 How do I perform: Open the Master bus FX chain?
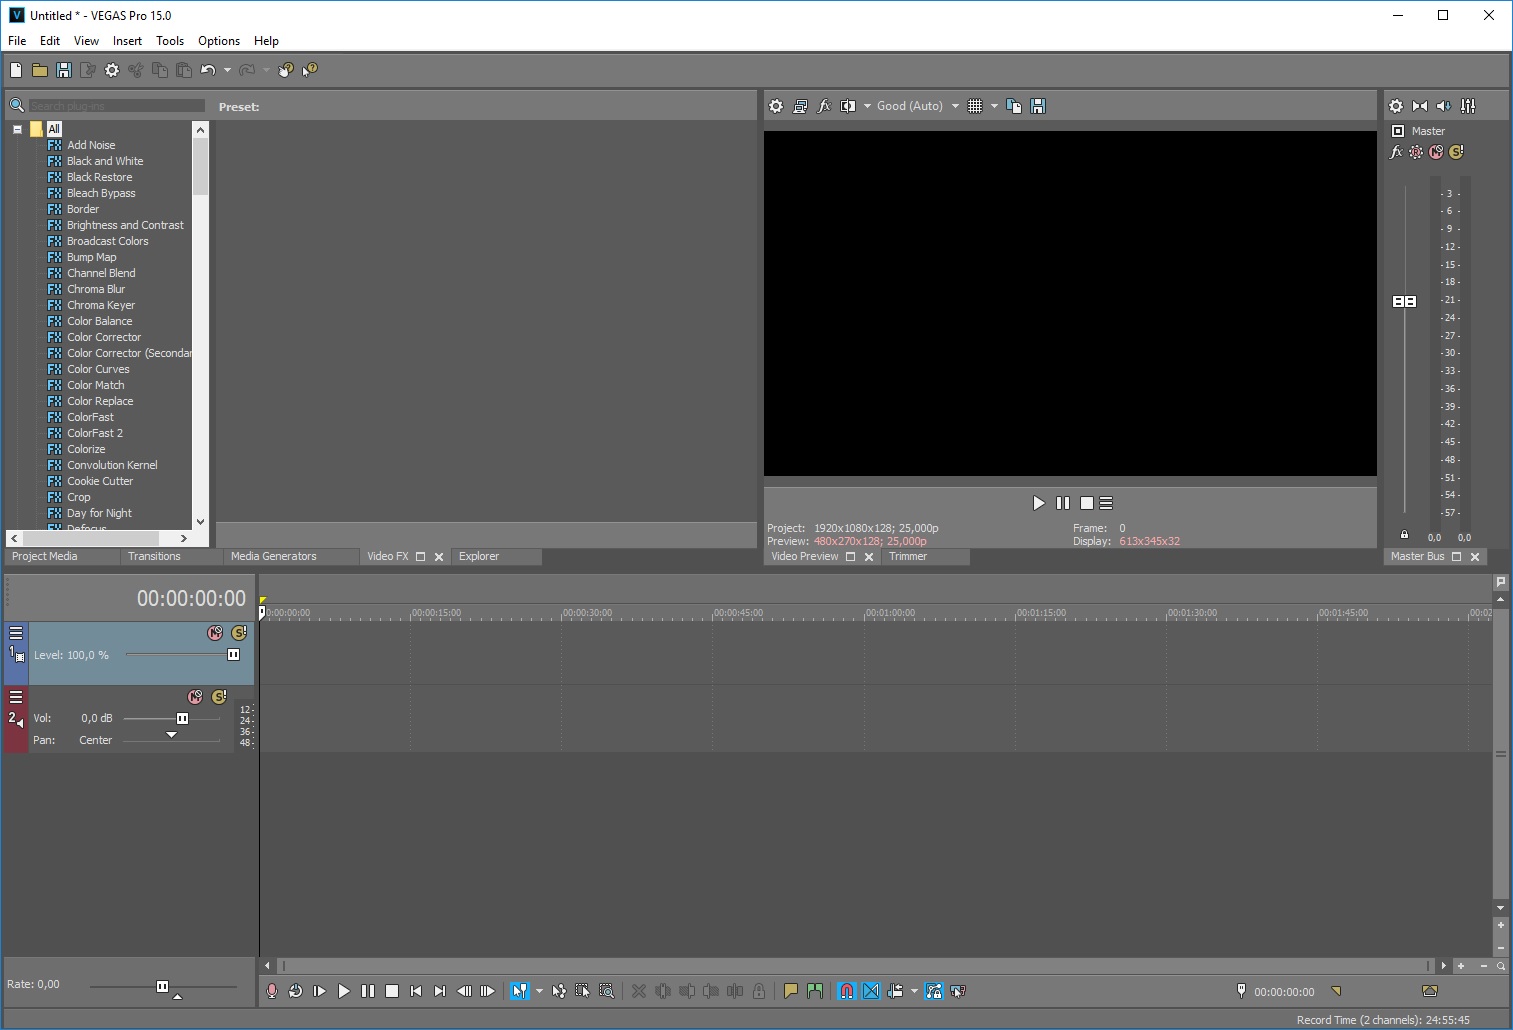[1396, 152]
